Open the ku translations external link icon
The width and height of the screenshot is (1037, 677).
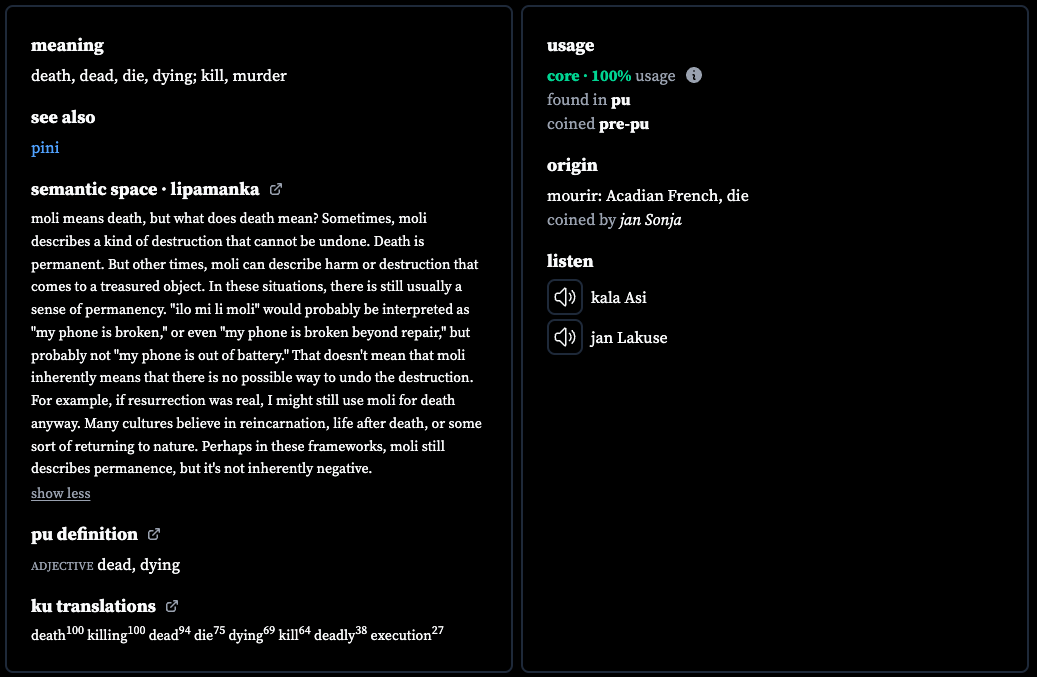point(172,606)
